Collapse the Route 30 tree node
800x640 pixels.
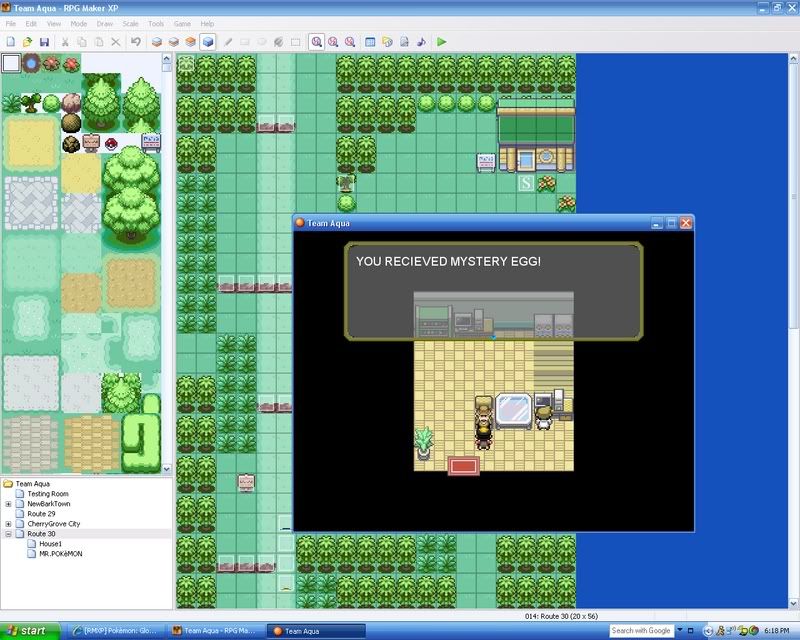click(8, 534)
